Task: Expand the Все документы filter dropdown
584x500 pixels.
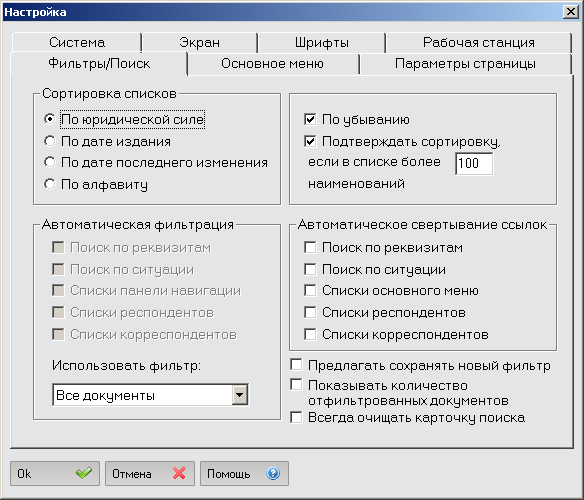Action: [x=239, y=395]
